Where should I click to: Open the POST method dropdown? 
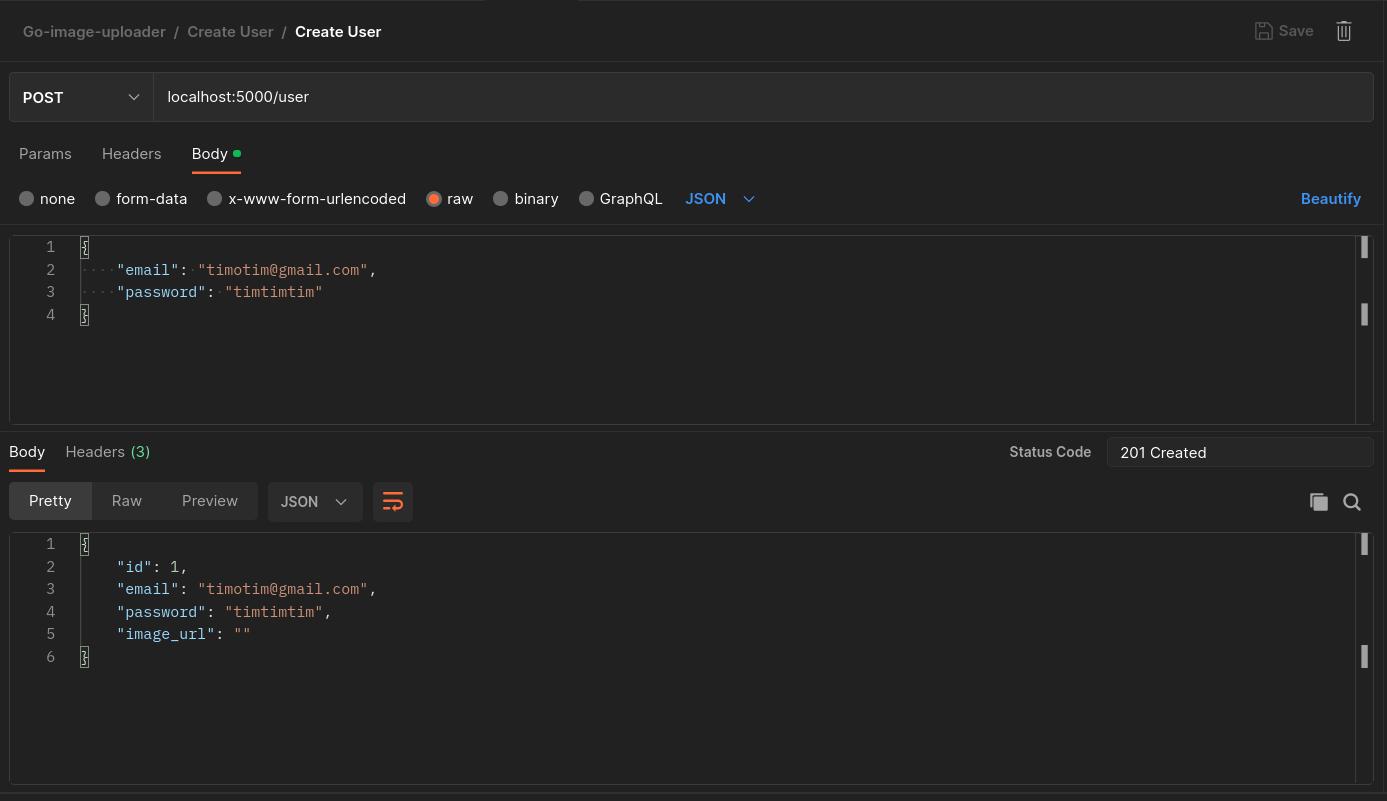(x=81, y=97)
